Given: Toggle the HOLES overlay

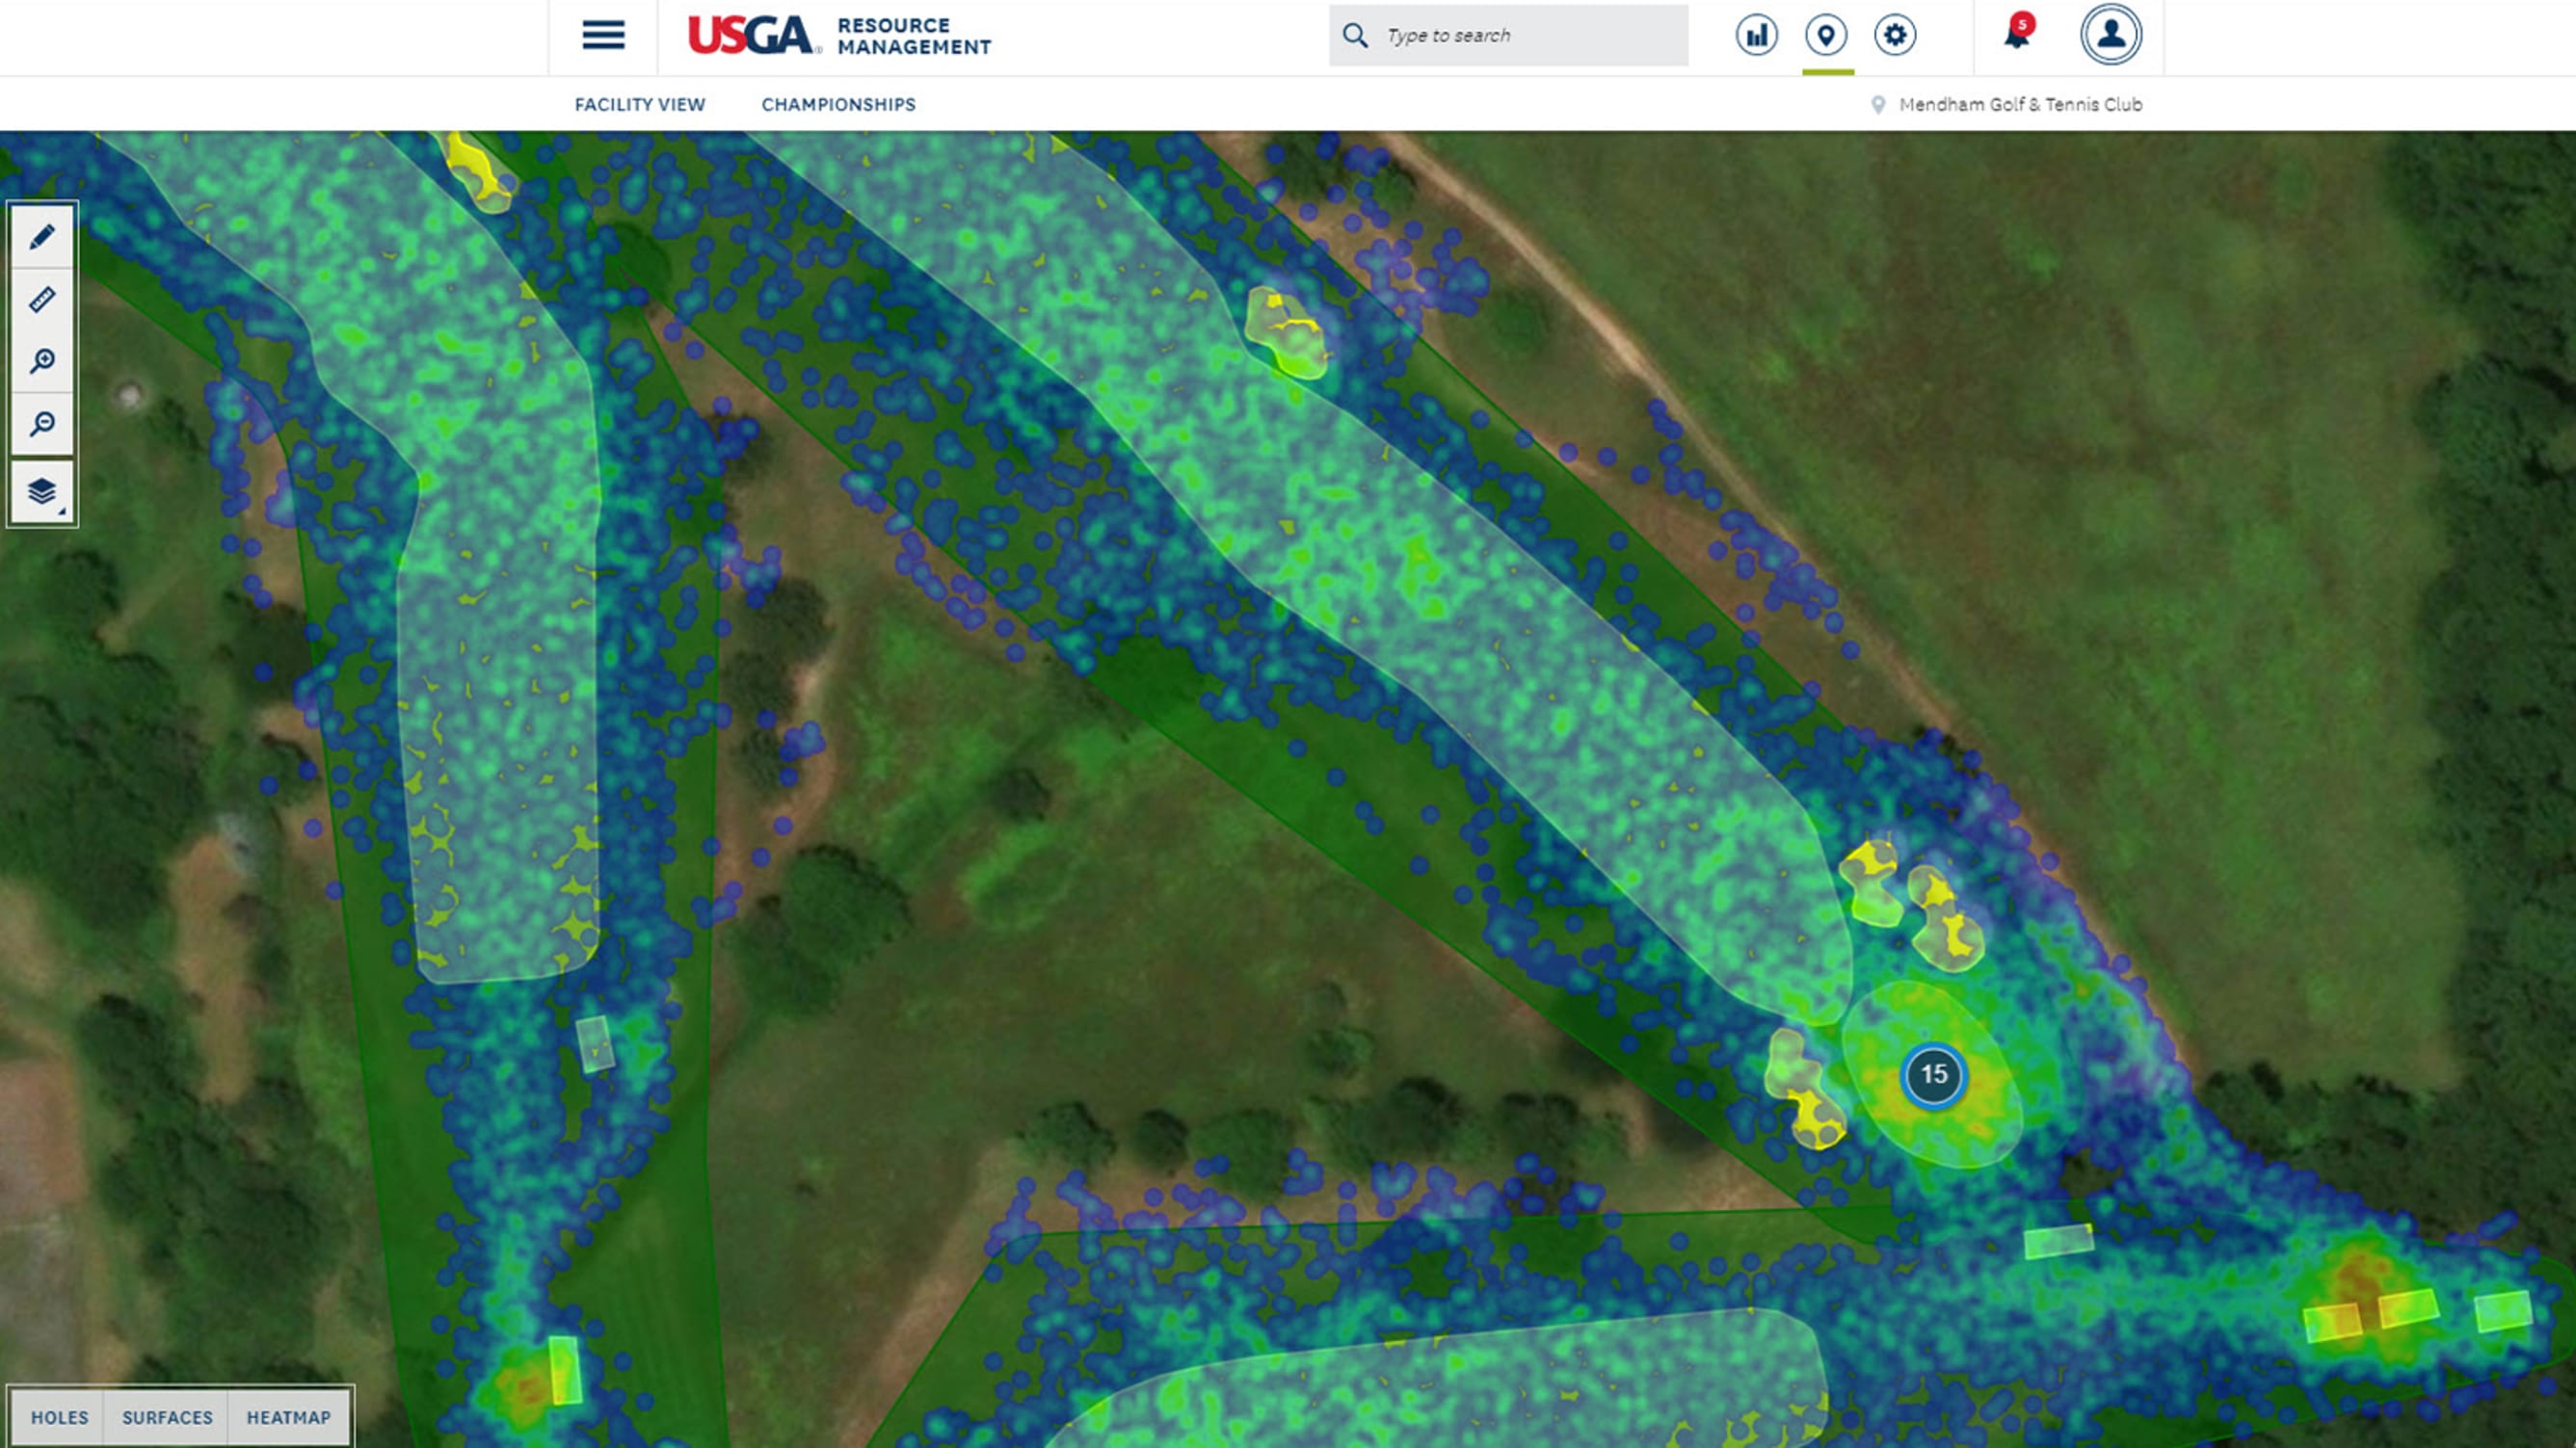Looking at the screenshot, I should [59, 1418].
